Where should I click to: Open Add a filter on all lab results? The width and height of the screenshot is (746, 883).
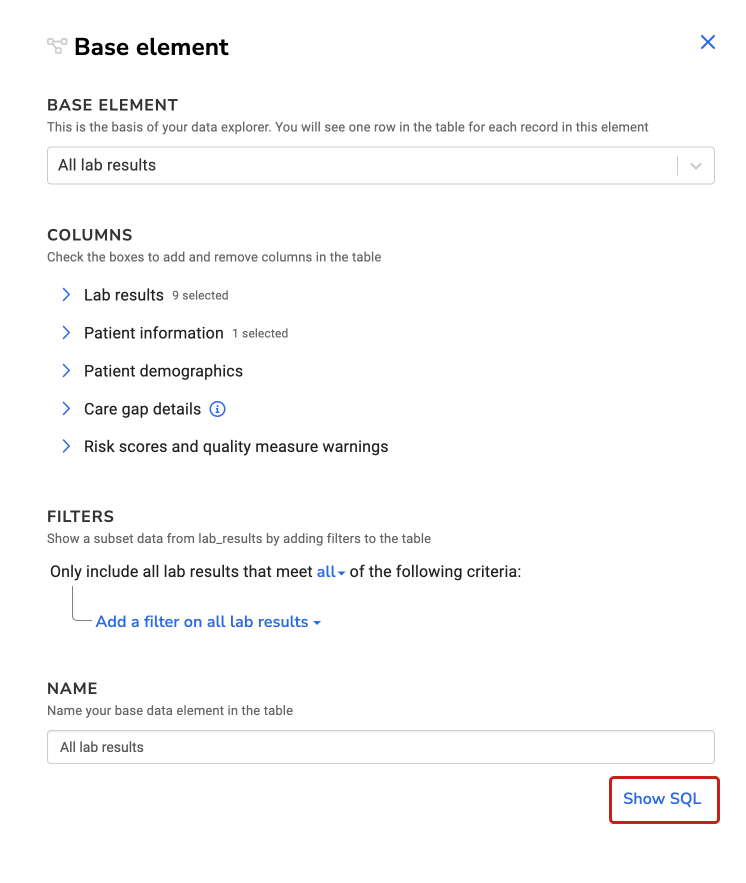[208, 622]
